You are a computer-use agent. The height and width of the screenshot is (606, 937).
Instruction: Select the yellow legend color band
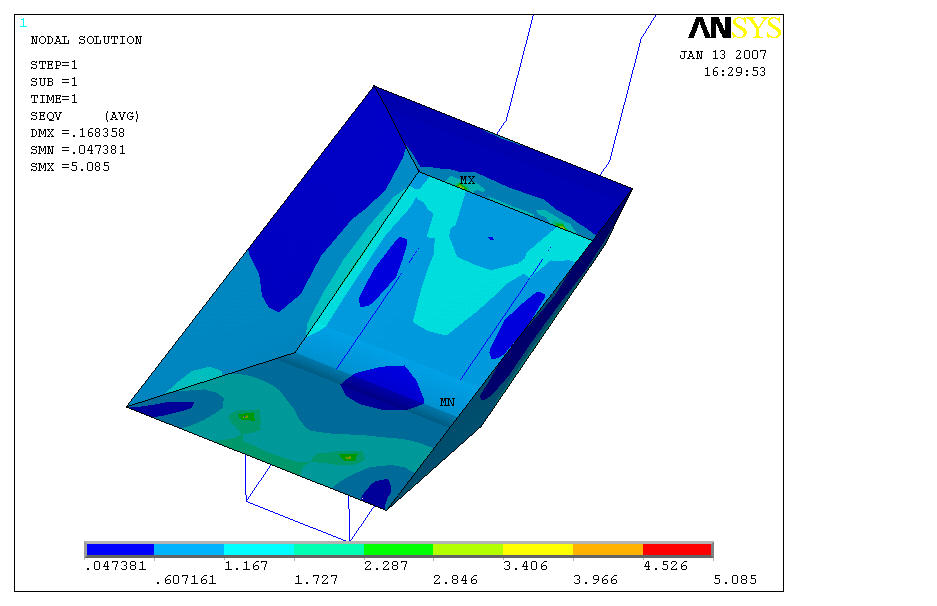coord(537,549)
